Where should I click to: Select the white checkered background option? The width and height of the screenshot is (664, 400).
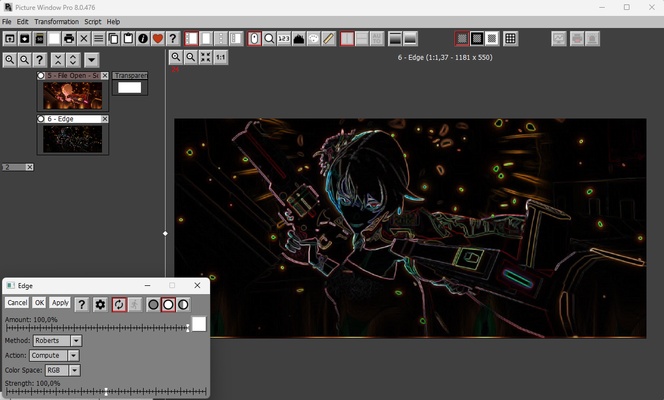pos(492,39)
